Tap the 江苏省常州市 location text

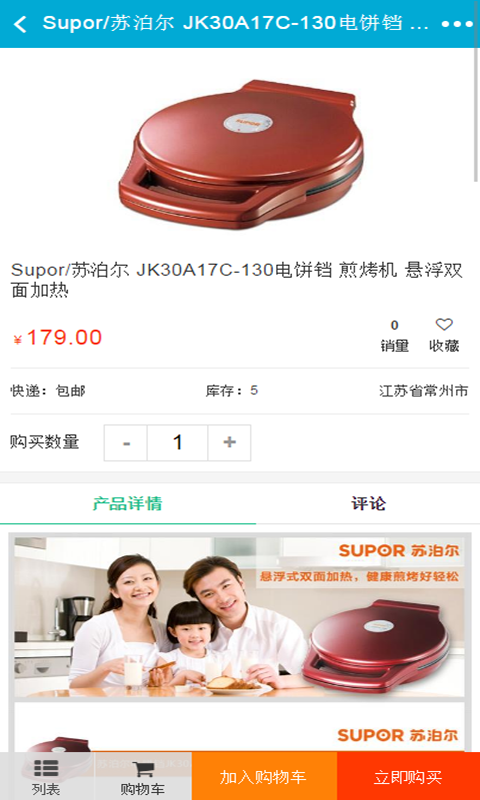[423, 391]
